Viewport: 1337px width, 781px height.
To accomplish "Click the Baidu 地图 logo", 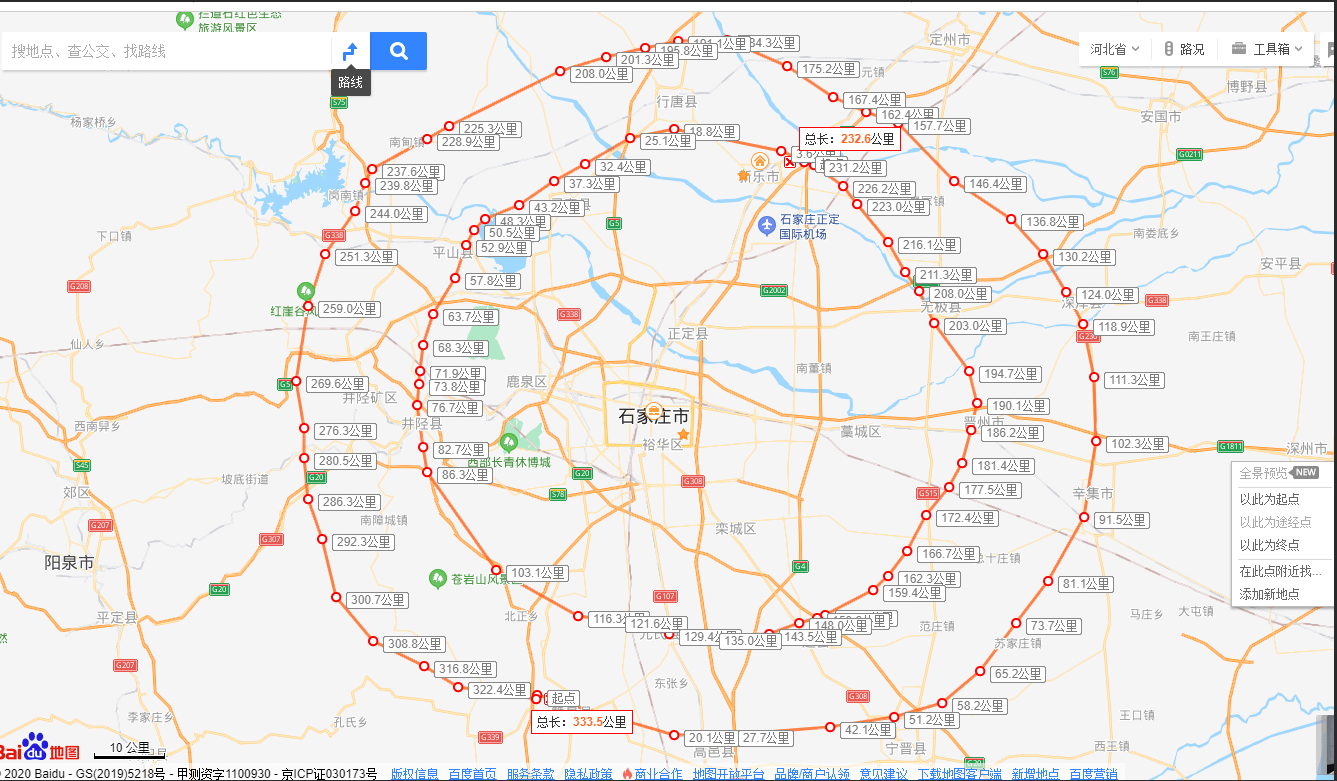I will 40,747.
